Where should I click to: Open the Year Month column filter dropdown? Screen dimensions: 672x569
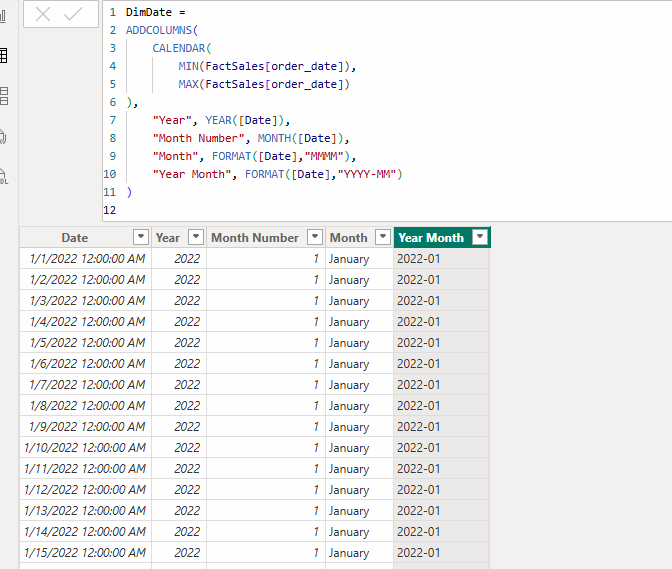[480, 237]
